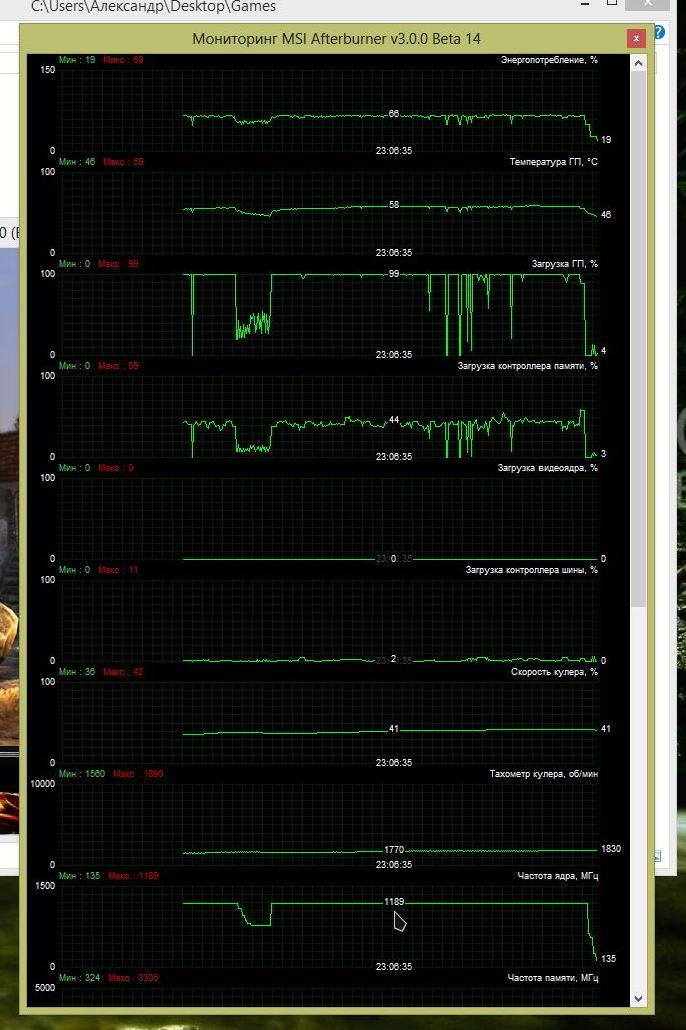This screenshot has width=686, height=1030.
Task: Click the current core clock value 135
Action: (x=608, y=958)
